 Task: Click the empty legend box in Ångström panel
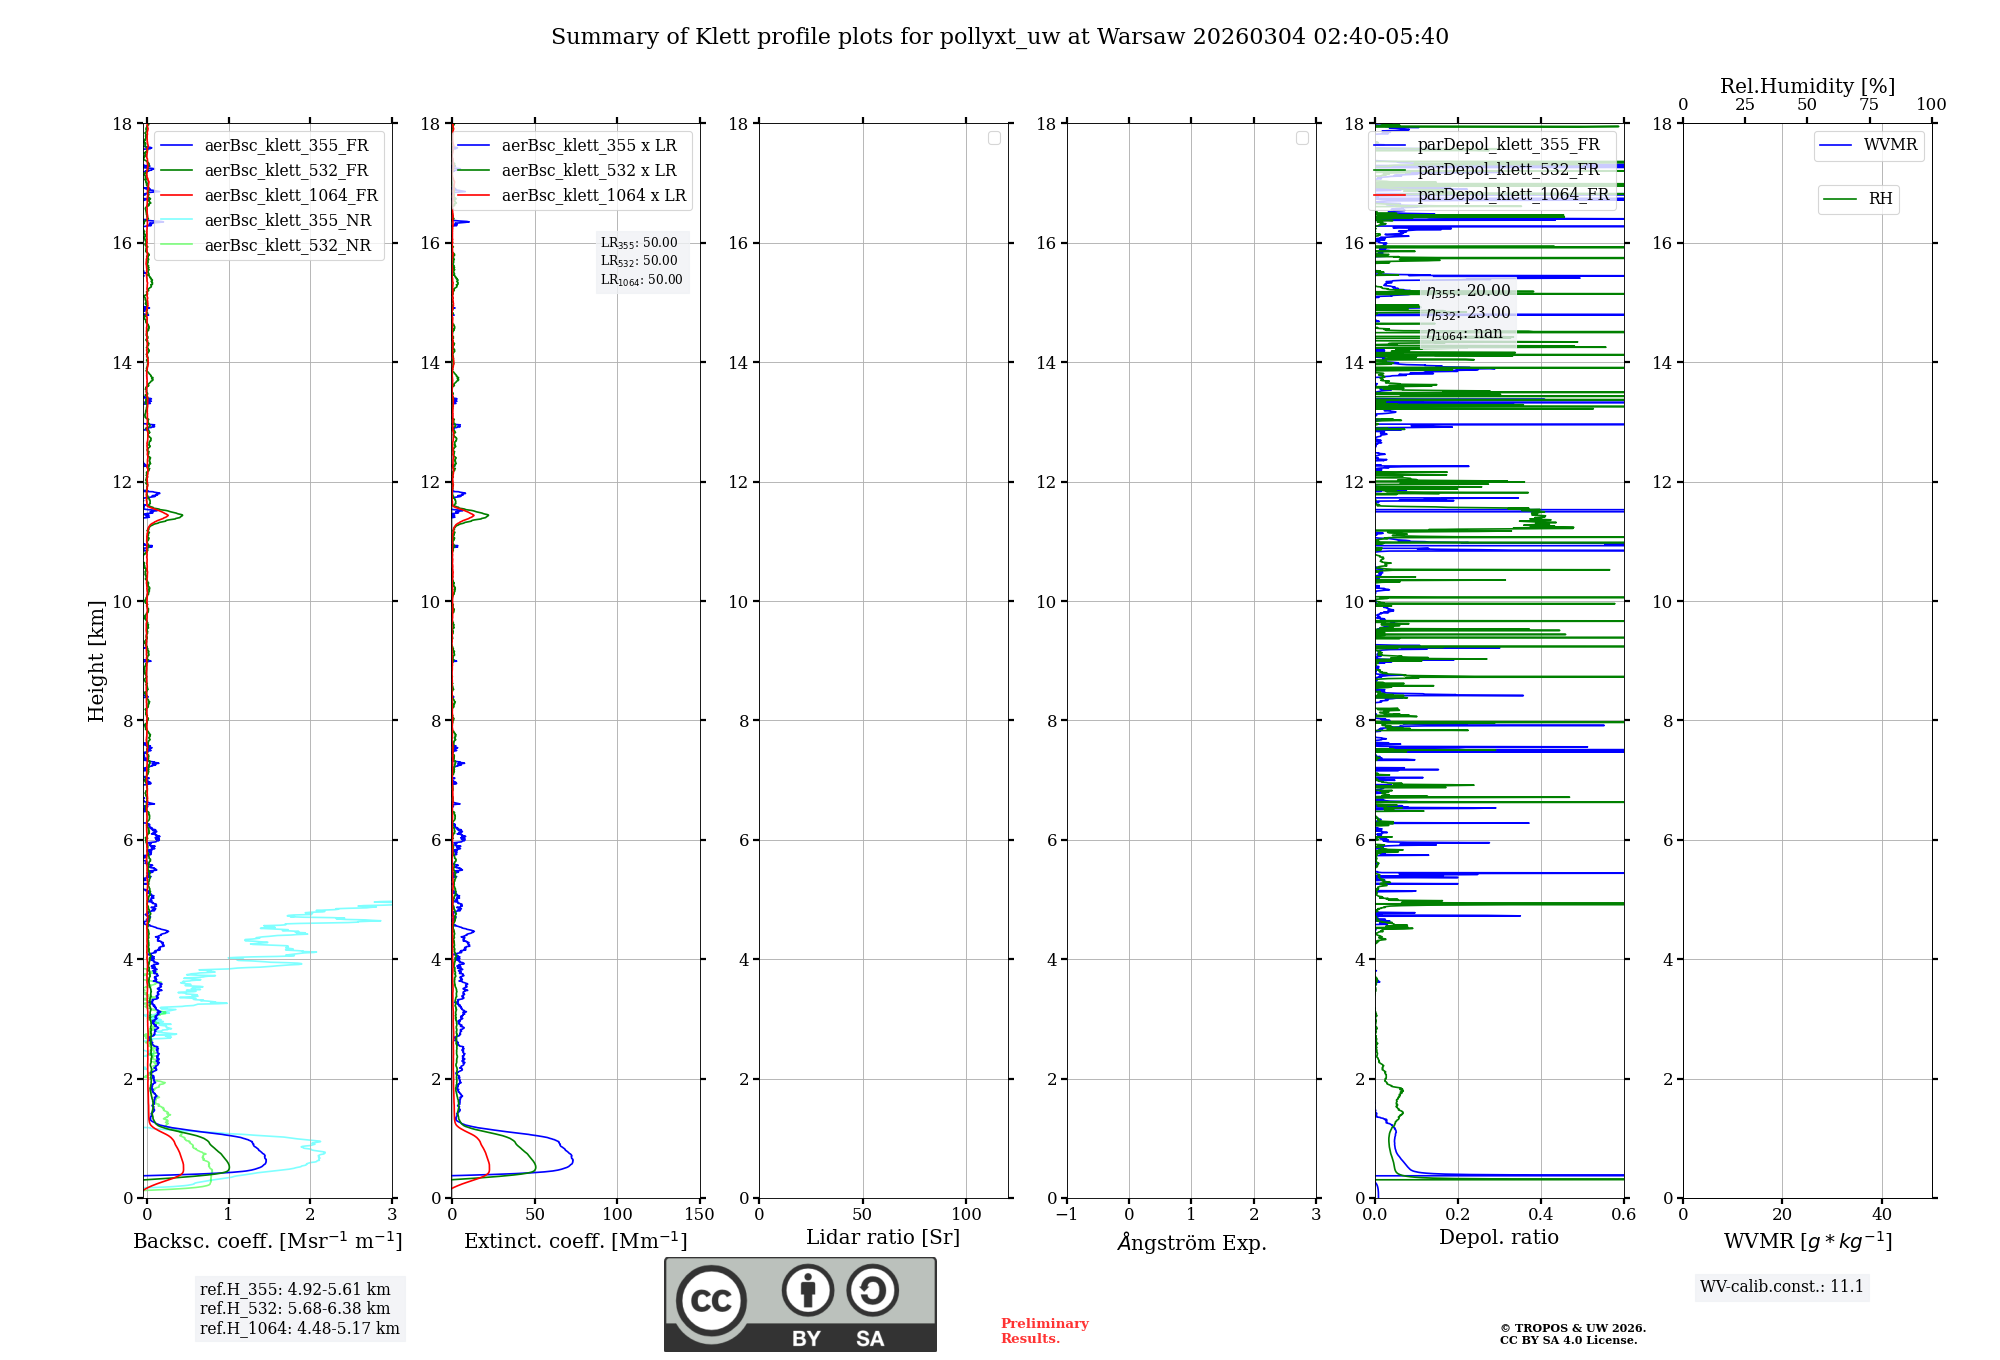1302,138
